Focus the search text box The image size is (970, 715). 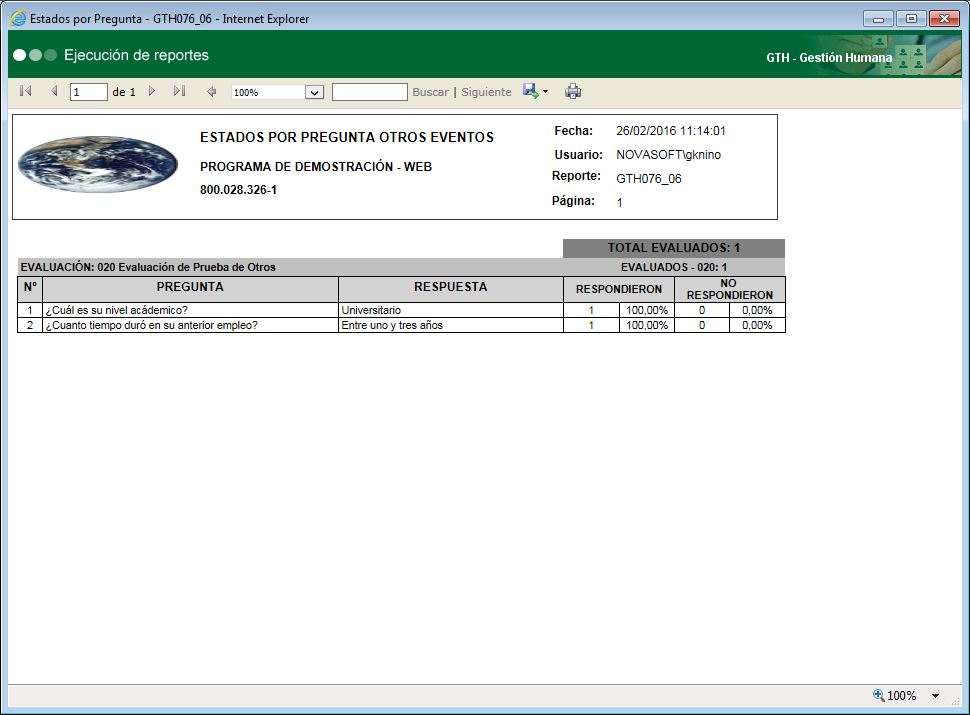click(369, 92)
